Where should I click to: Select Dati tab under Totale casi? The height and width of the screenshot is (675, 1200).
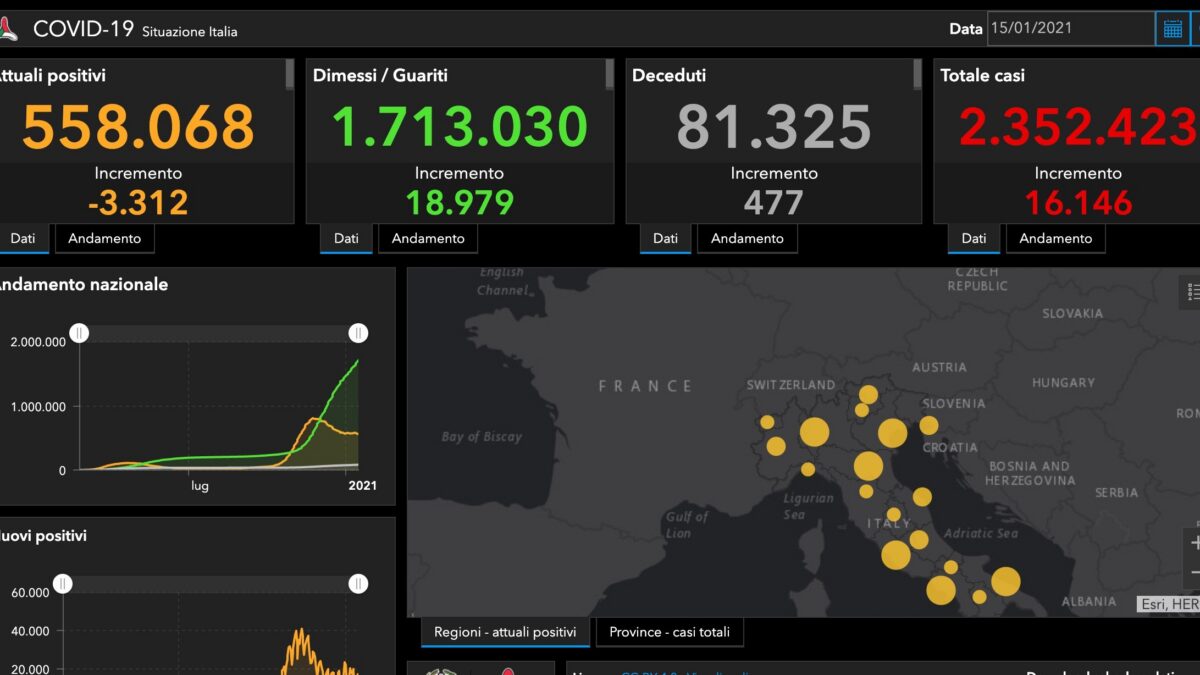(x=973, y=238)
